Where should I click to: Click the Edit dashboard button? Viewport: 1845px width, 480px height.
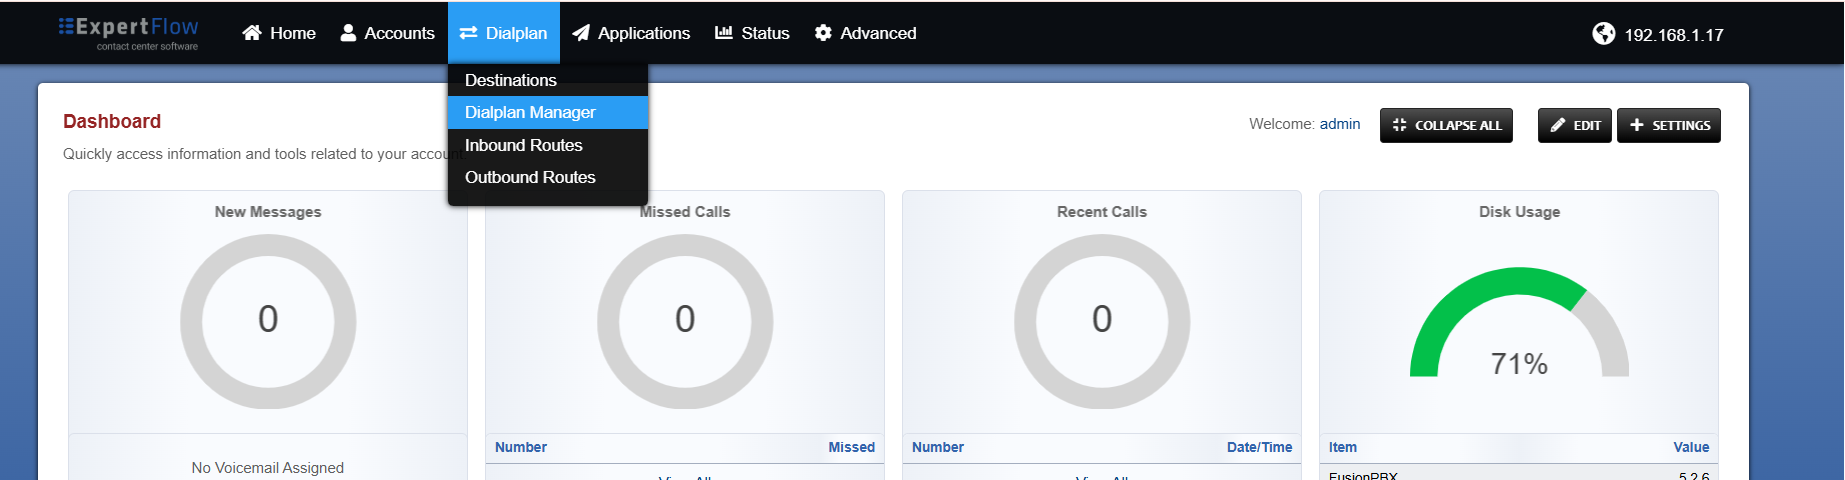tap(1575, 125)
